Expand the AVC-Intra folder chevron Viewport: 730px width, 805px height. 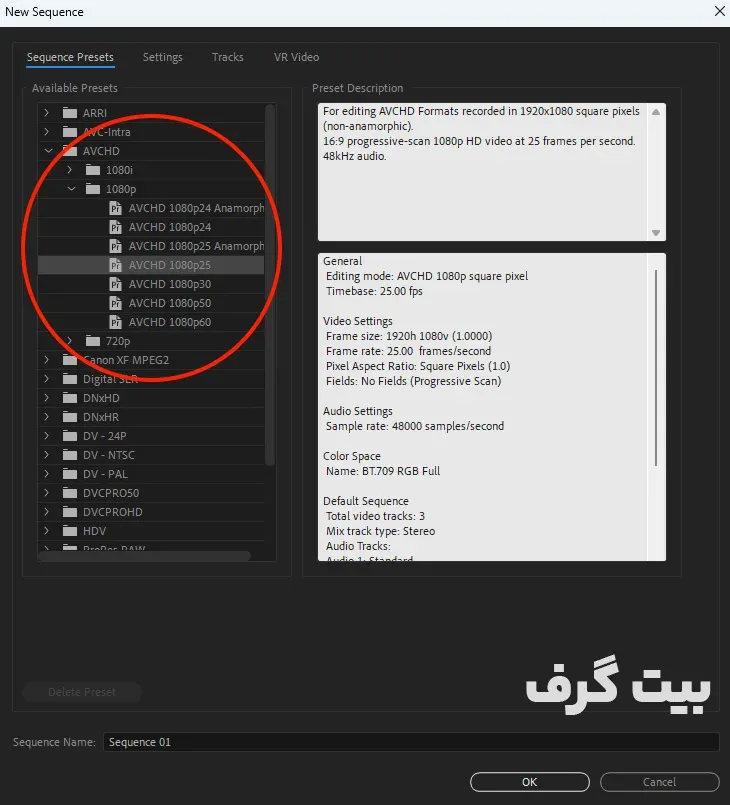[x=47, y=132]
